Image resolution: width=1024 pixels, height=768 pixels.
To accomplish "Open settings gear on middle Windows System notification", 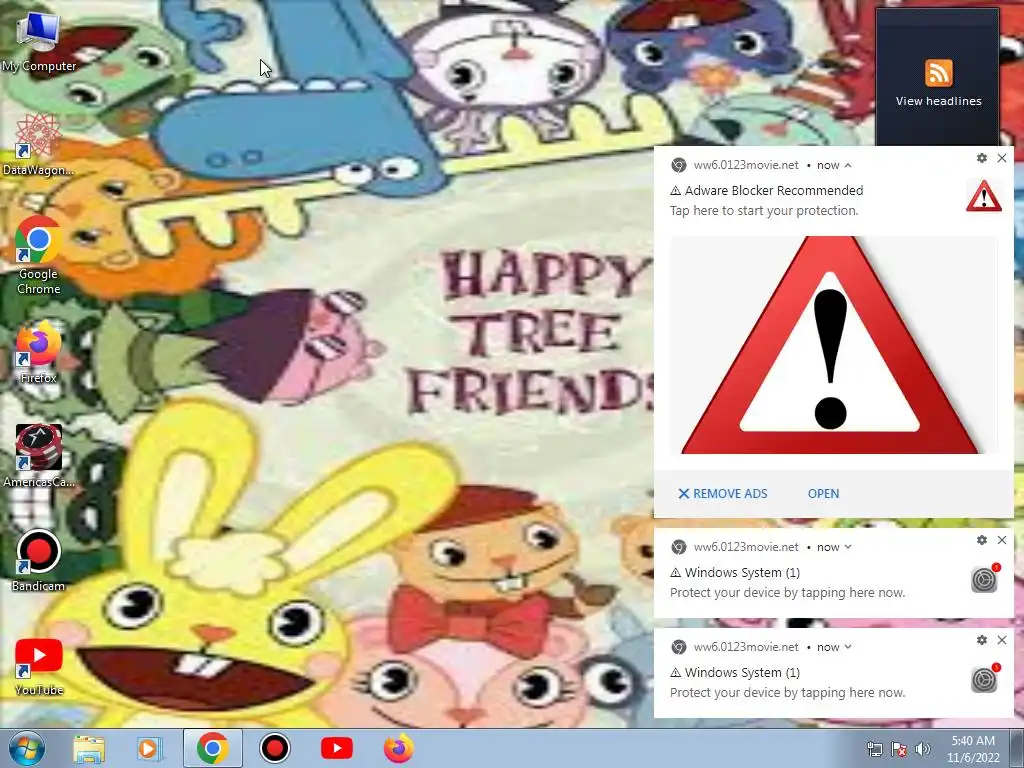I will [x=982, y=540].
